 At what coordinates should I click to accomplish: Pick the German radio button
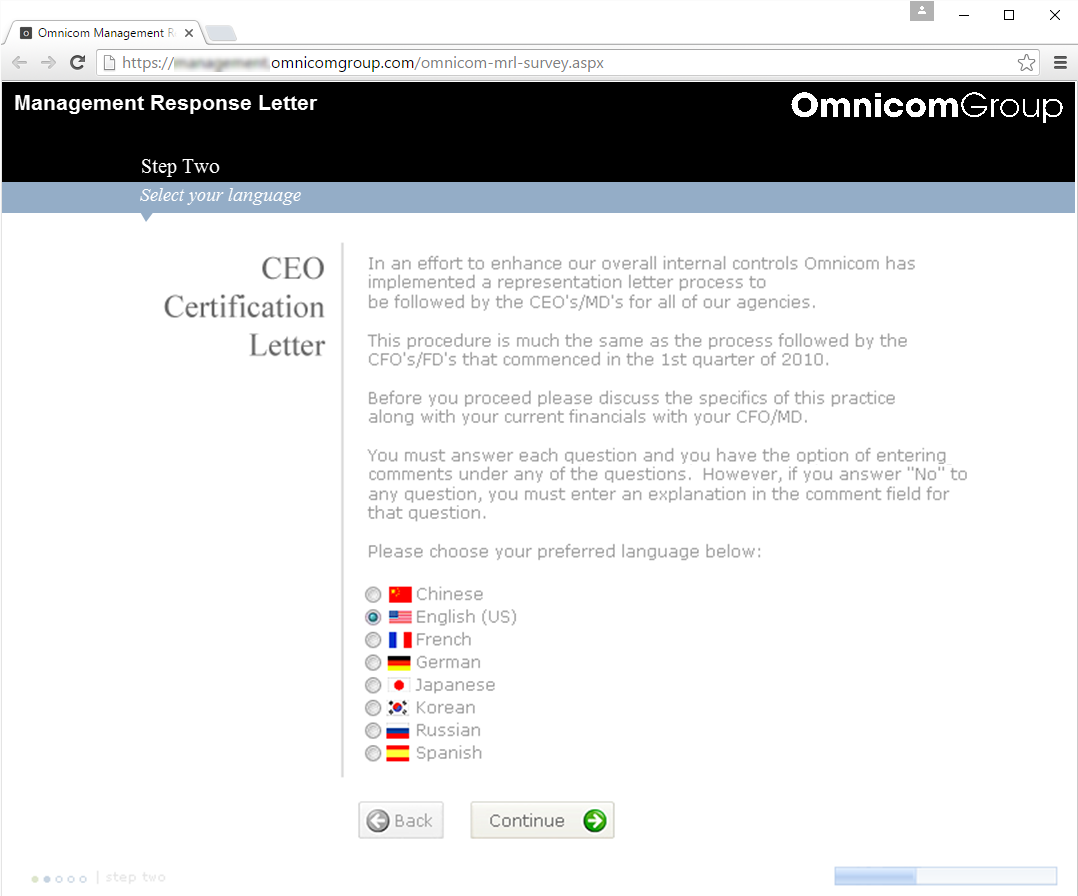pyautogui.click(x=373, y=662)
